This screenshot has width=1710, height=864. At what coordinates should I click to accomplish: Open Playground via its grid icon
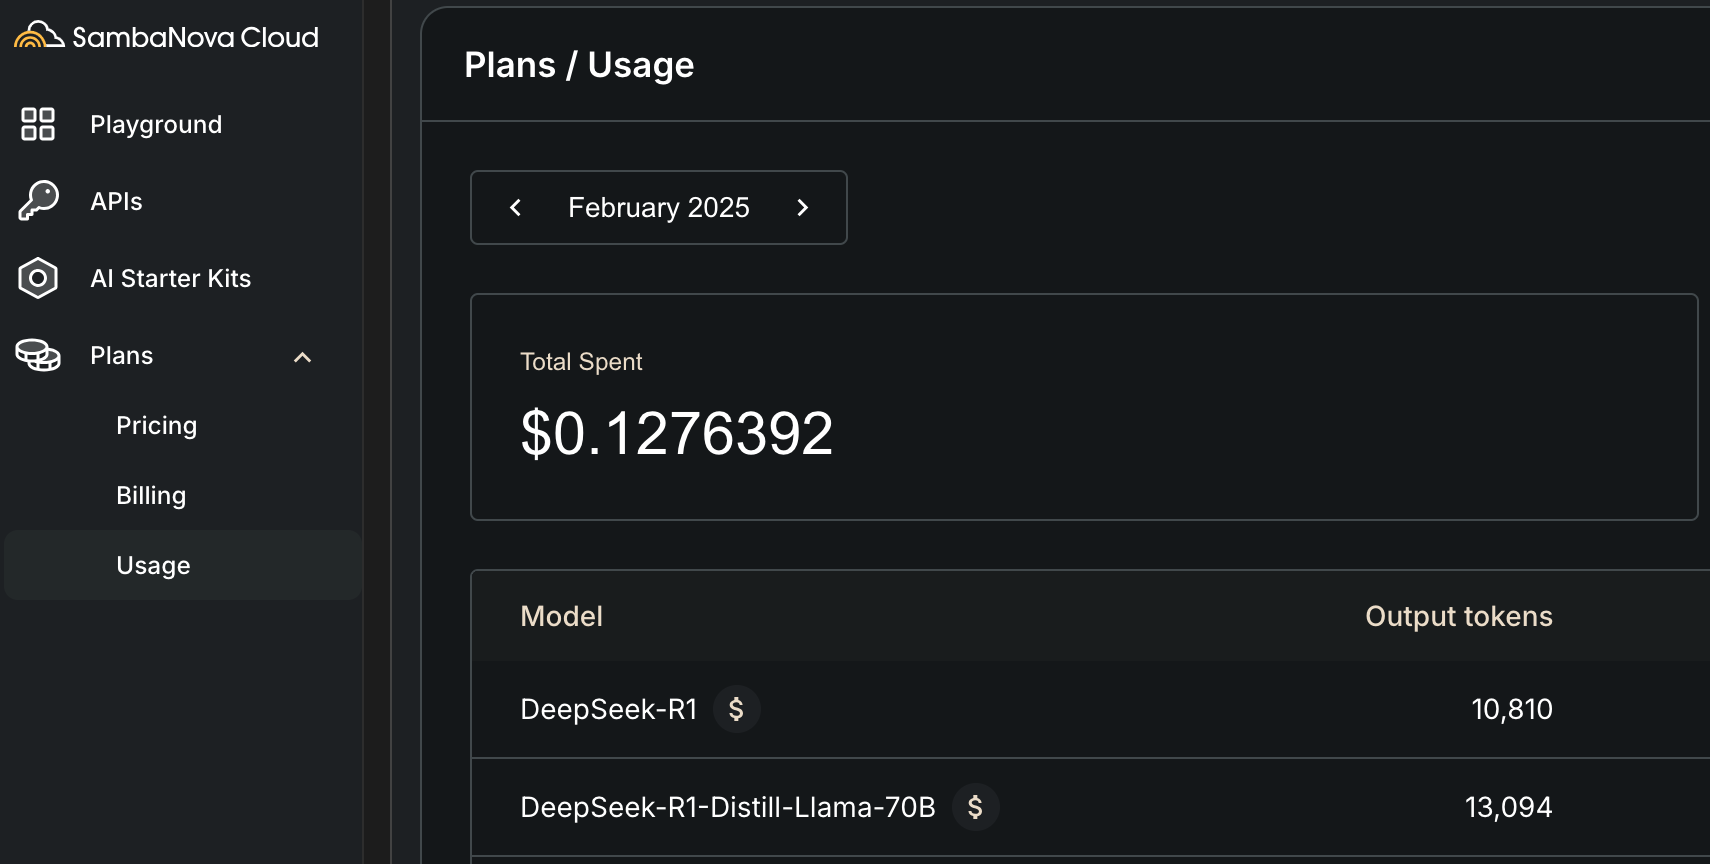pos(38,124)
